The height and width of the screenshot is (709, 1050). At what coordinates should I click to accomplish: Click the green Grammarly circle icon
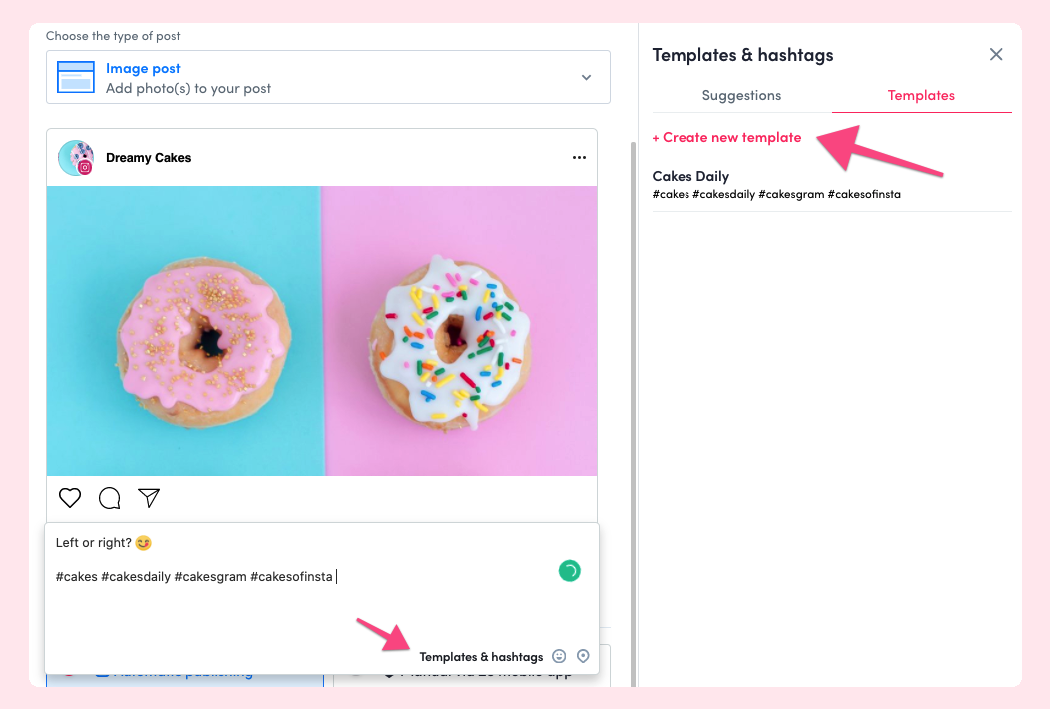coord(569,571)
